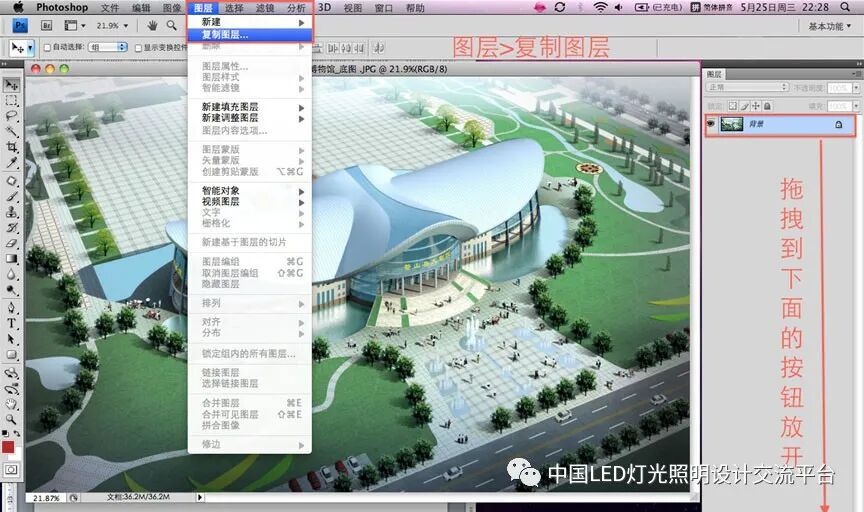Open the 自动选择 group dropdown

tap(108, 48)
